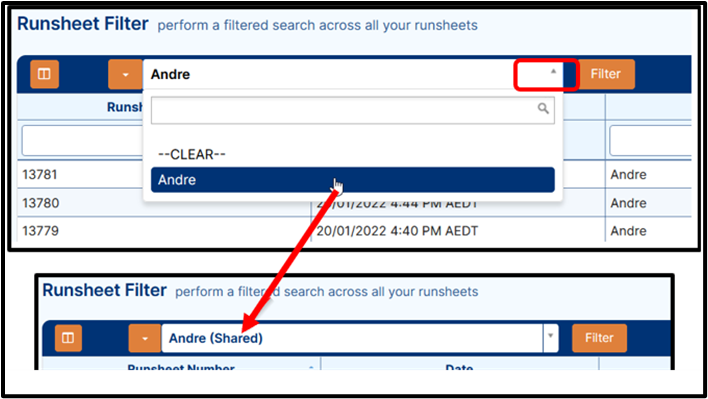Click the bottom Filter button
Image resolution: width=708 pixels, height=399 pixels.
tap(599, 338)
